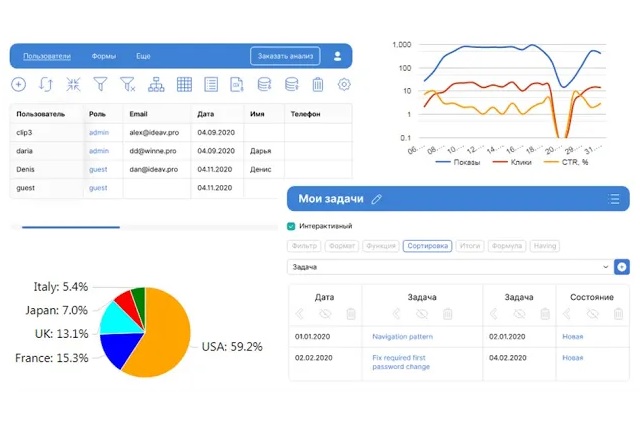Expand the Задача dropdown

click(606, 267)
